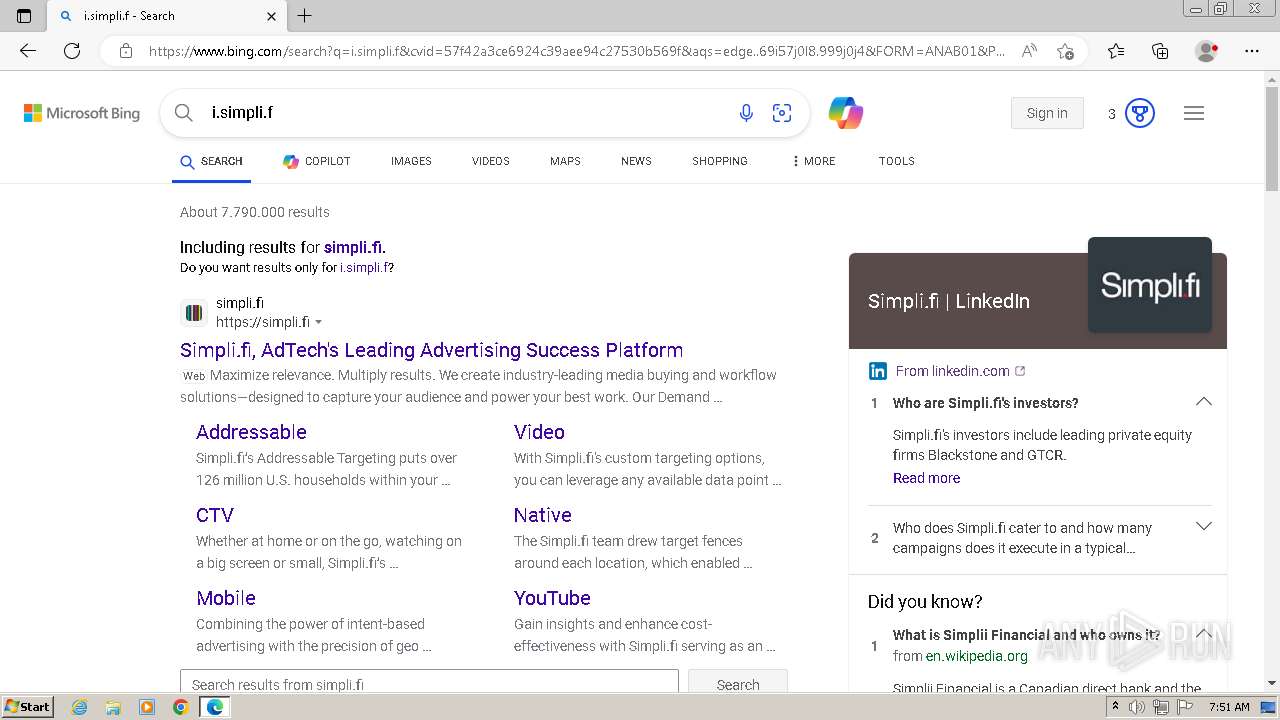Collapse 'Who are Simpli.fi's investors?' question

click(1204, 402)
